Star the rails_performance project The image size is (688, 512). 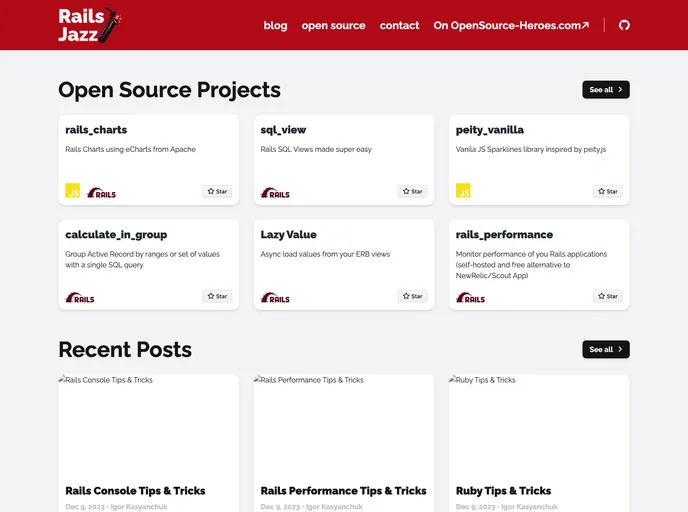tap(608, 296)
